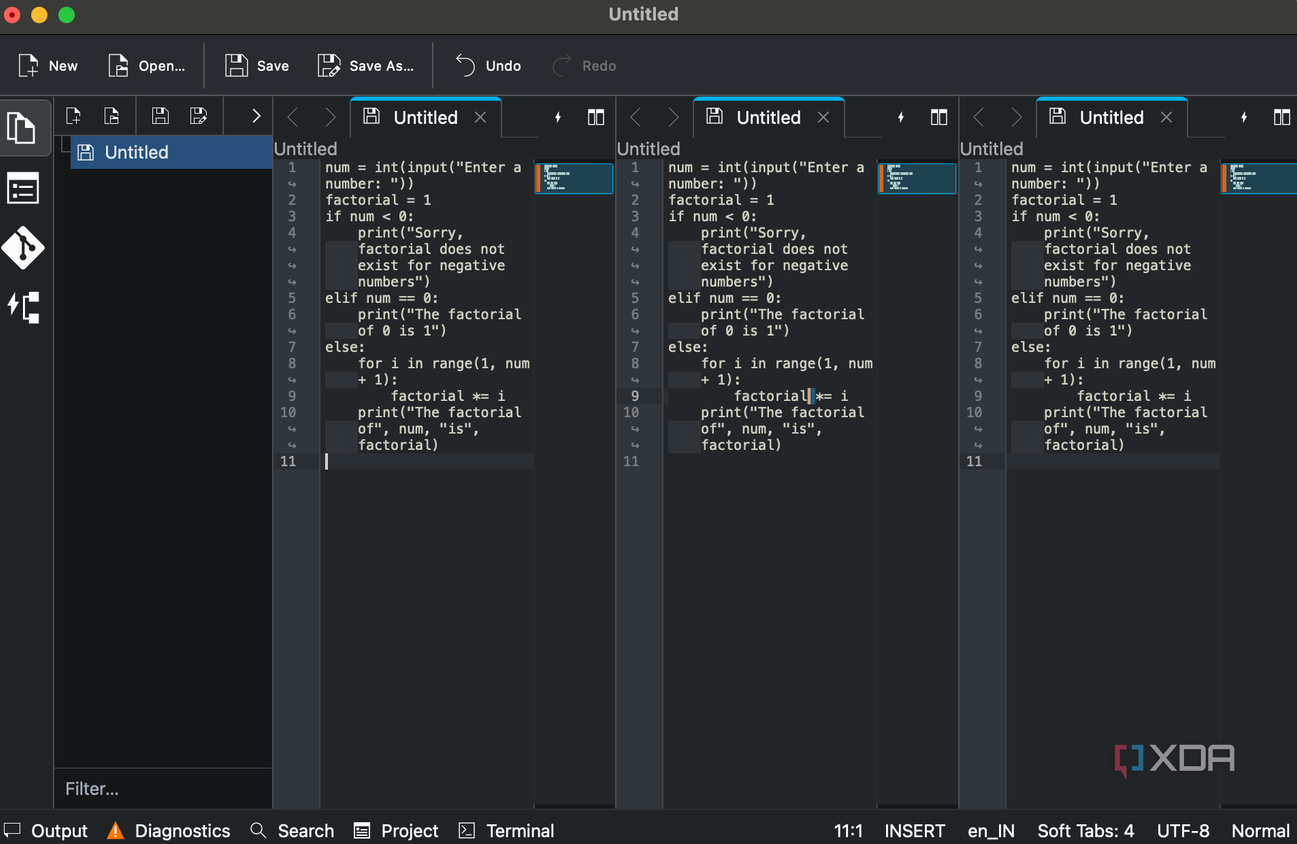Click new document icon in Documents panel

[73, 116]
